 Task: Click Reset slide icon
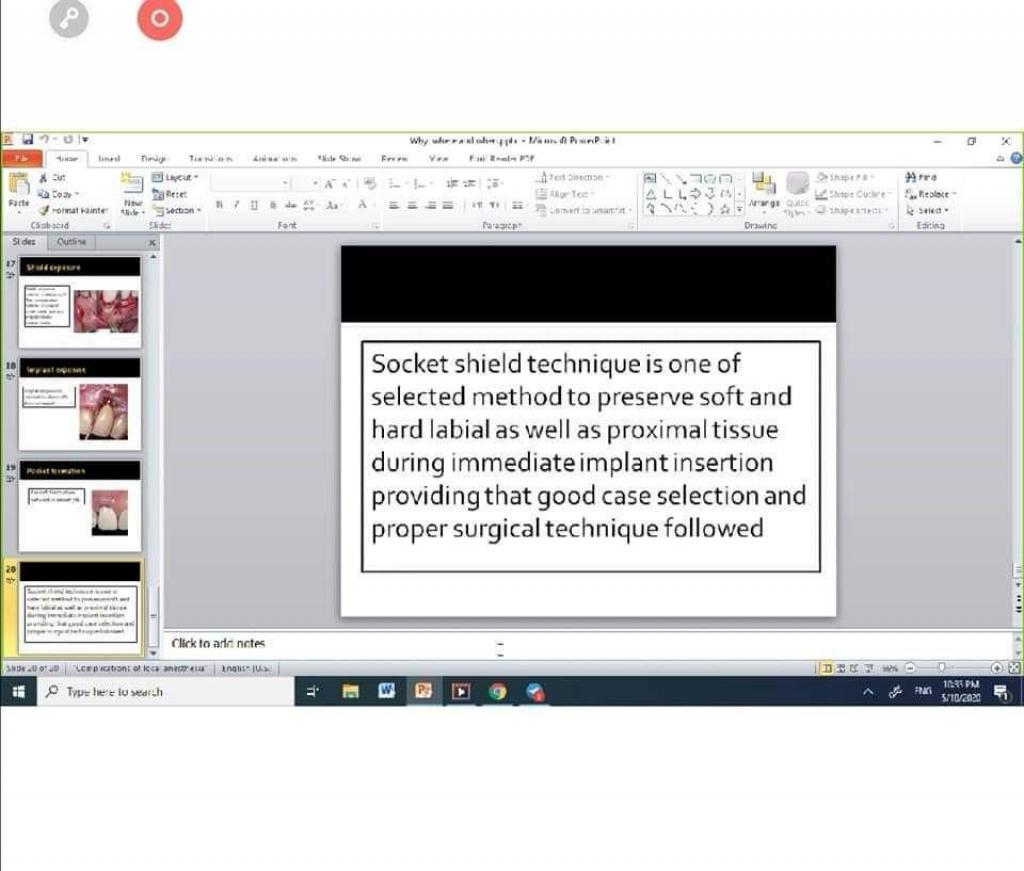tap(171, 194)
